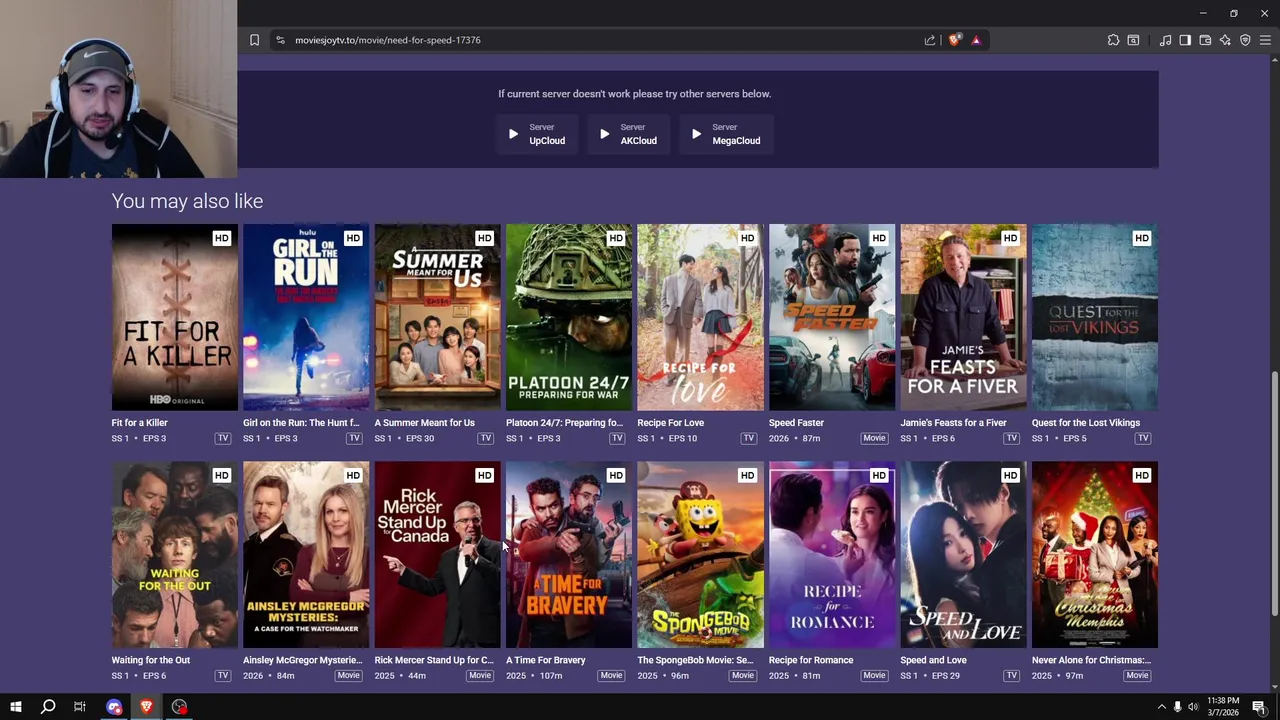The height and width of the screenshot is (720, 1280).
Task: Click the 'Recipe For Love' title link
Action: pos(671,423)
